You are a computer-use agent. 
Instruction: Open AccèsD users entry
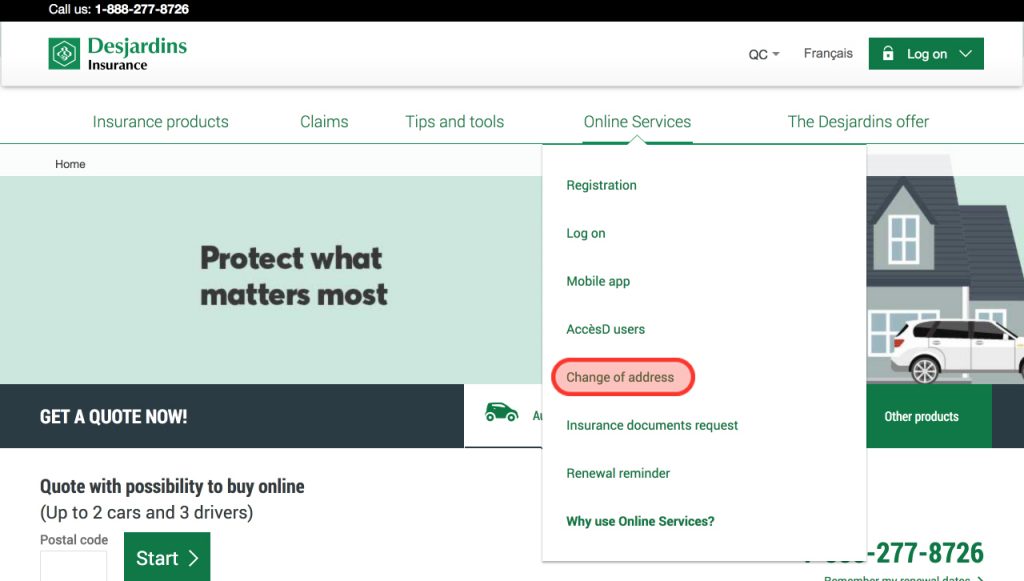[x=605, y=329]
